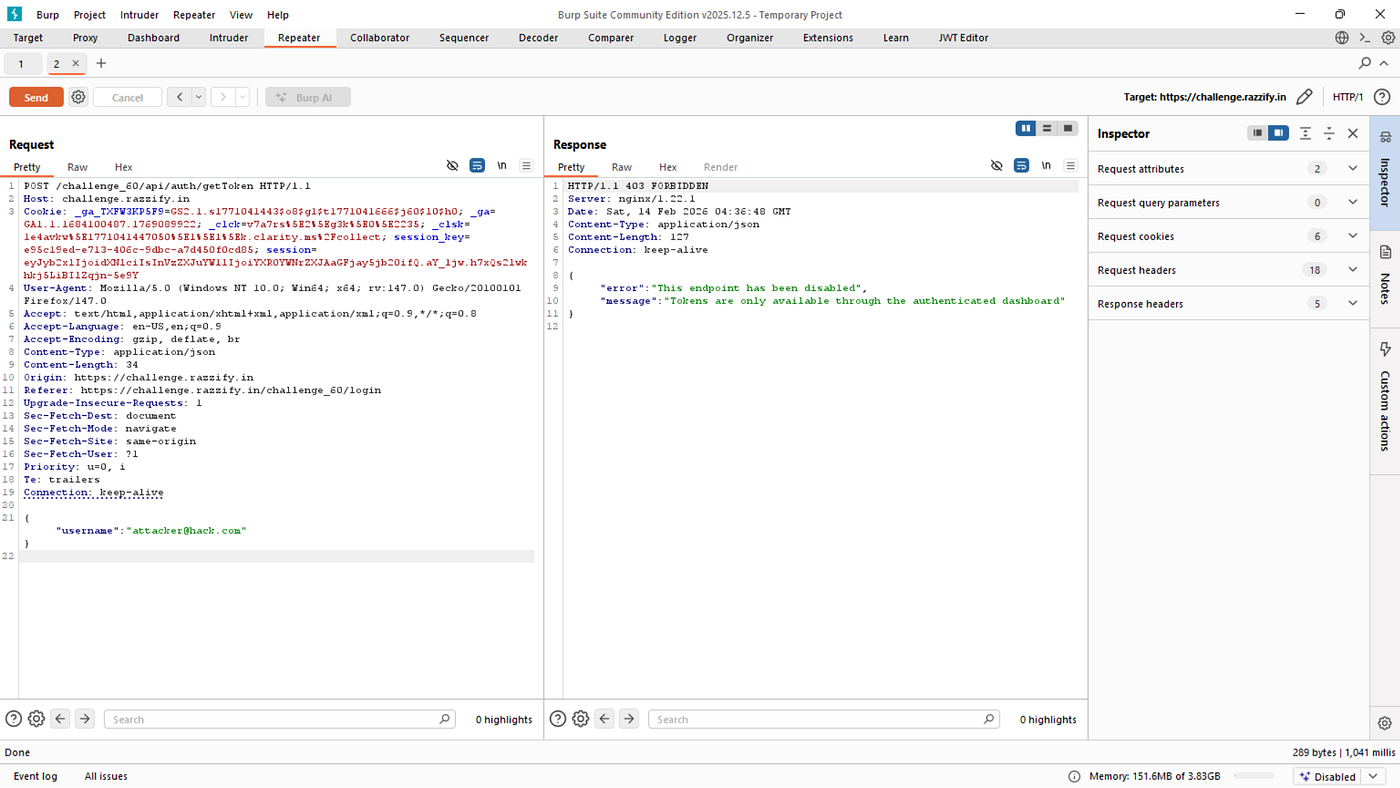The height and width of the screenshot is (788, 1400).
Task: Toggle \n non-printable characters in Response
Action: pos(1046,166)
